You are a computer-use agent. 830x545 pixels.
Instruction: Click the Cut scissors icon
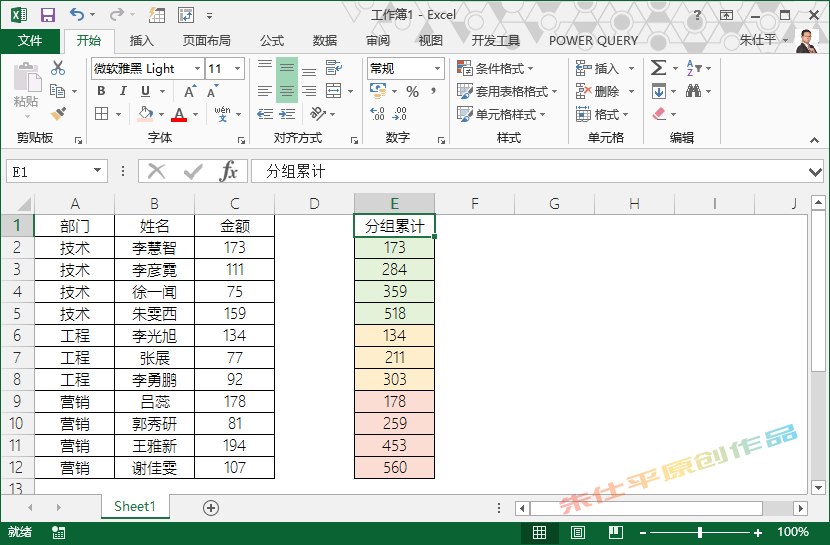tap(58, 68)
